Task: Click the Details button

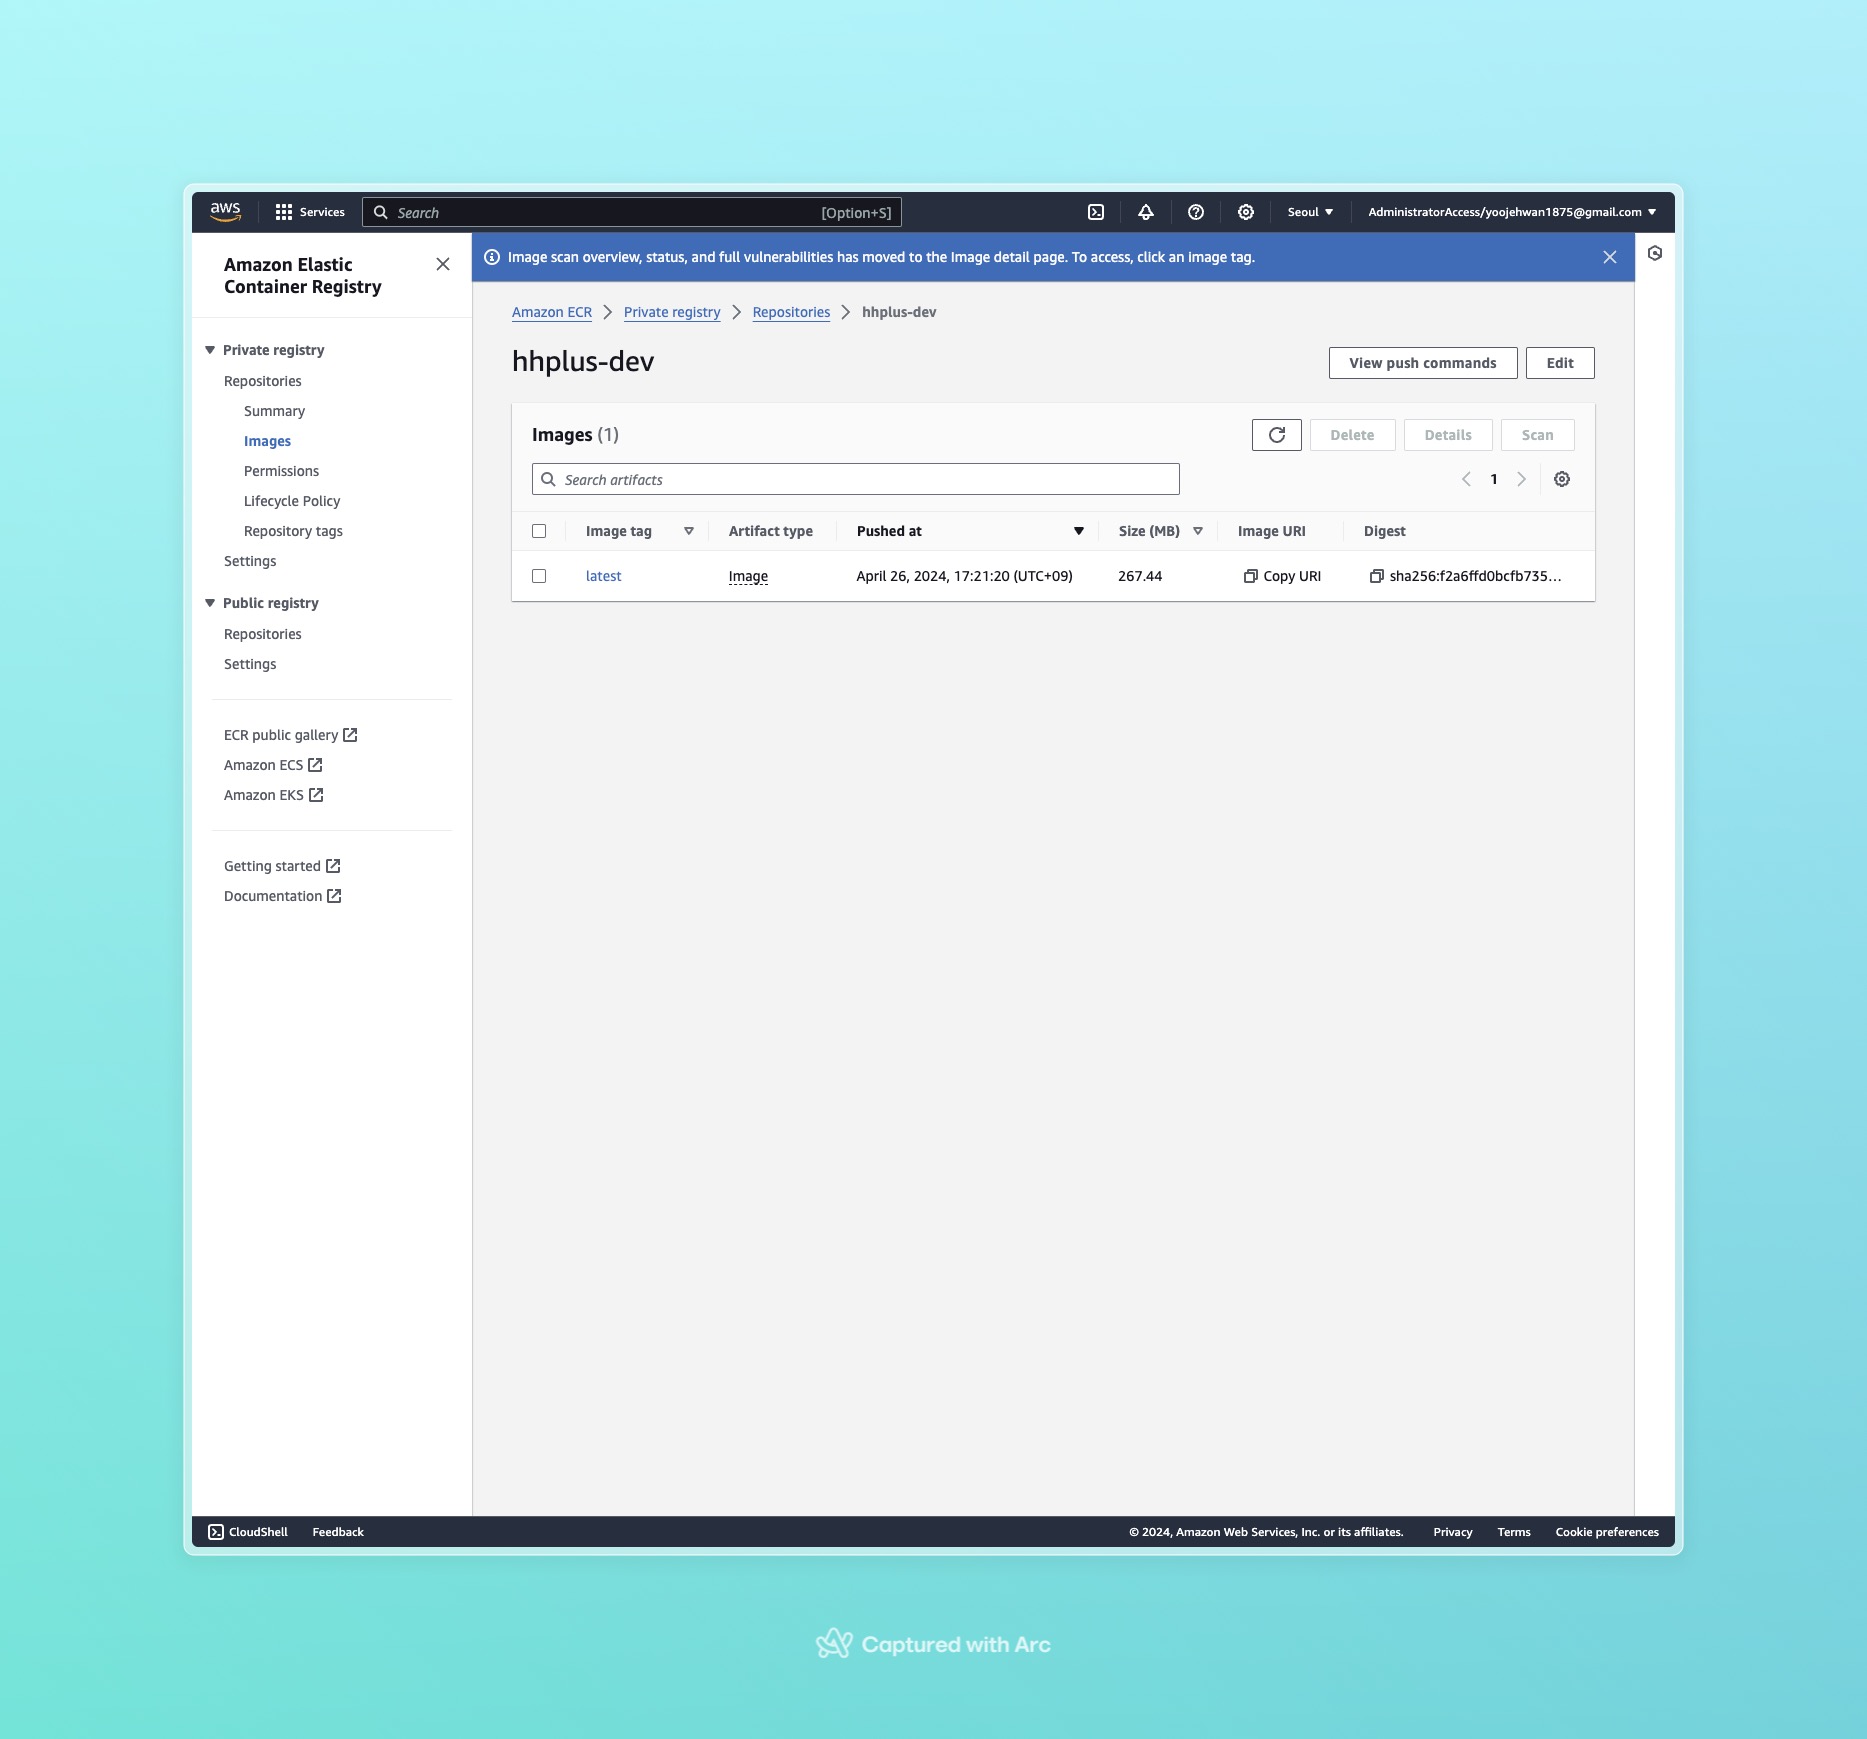Action: 1448,435
